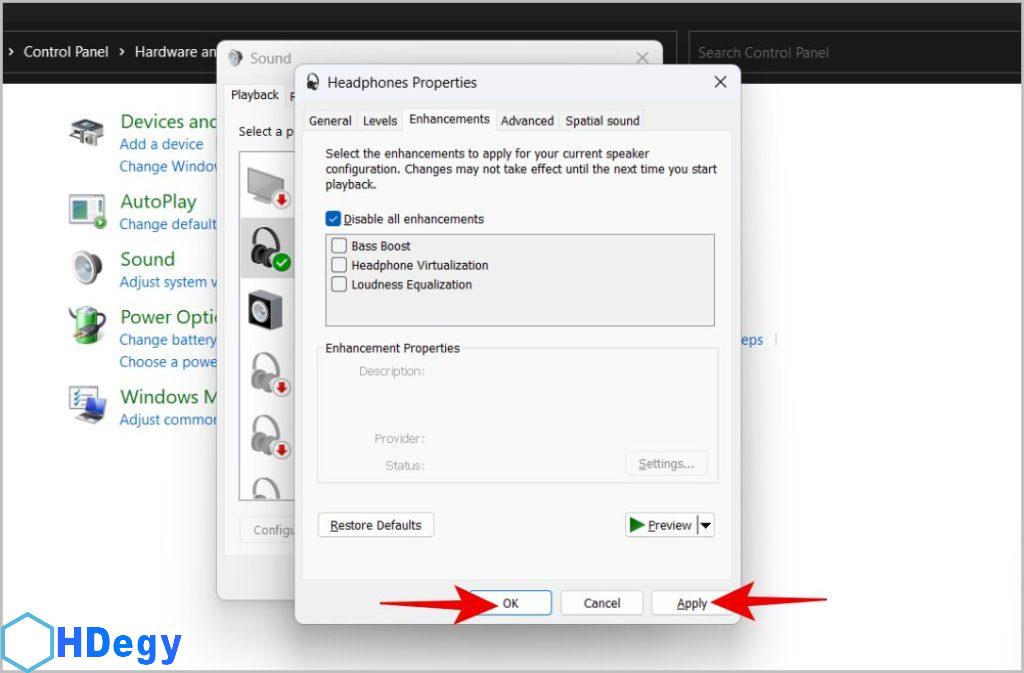Check the Loudness Equalization option
1024x673 pixels.
339,285
